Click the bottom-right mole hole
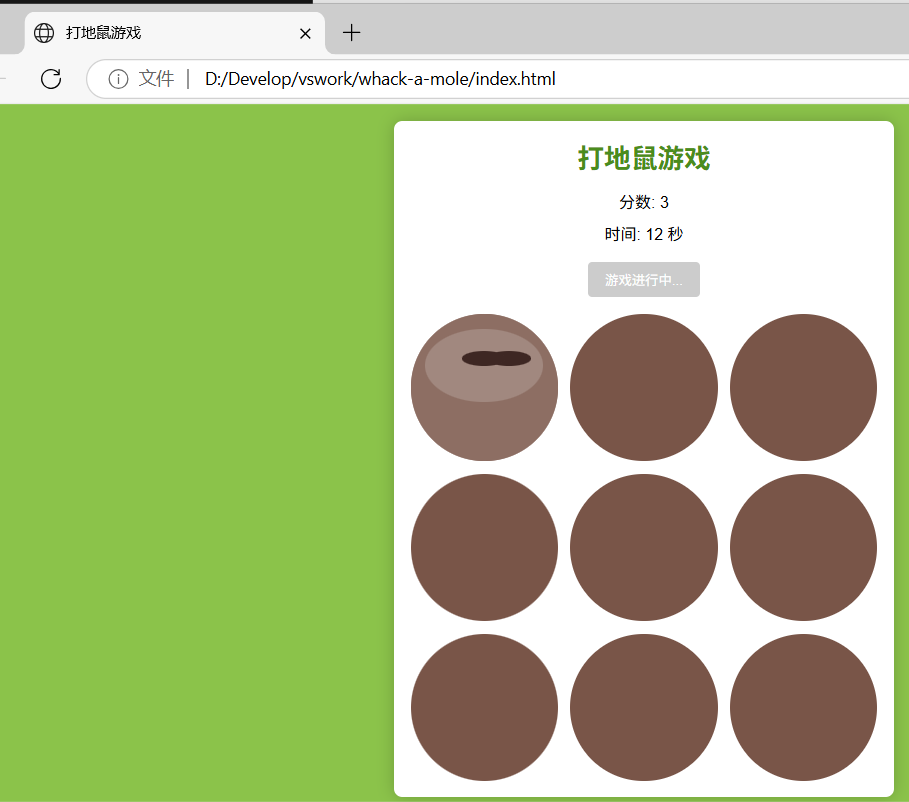 click(x=803, y=707)
